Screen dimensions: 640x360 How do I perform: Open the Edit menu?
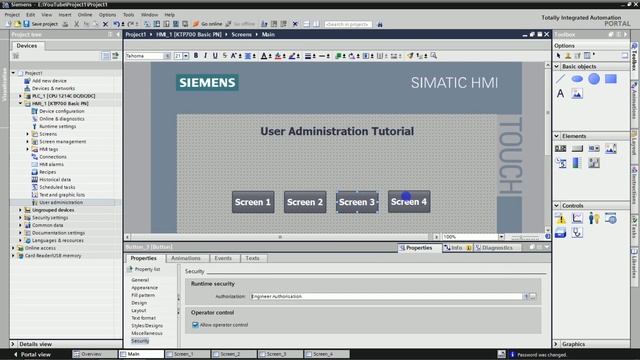point(31,15)
